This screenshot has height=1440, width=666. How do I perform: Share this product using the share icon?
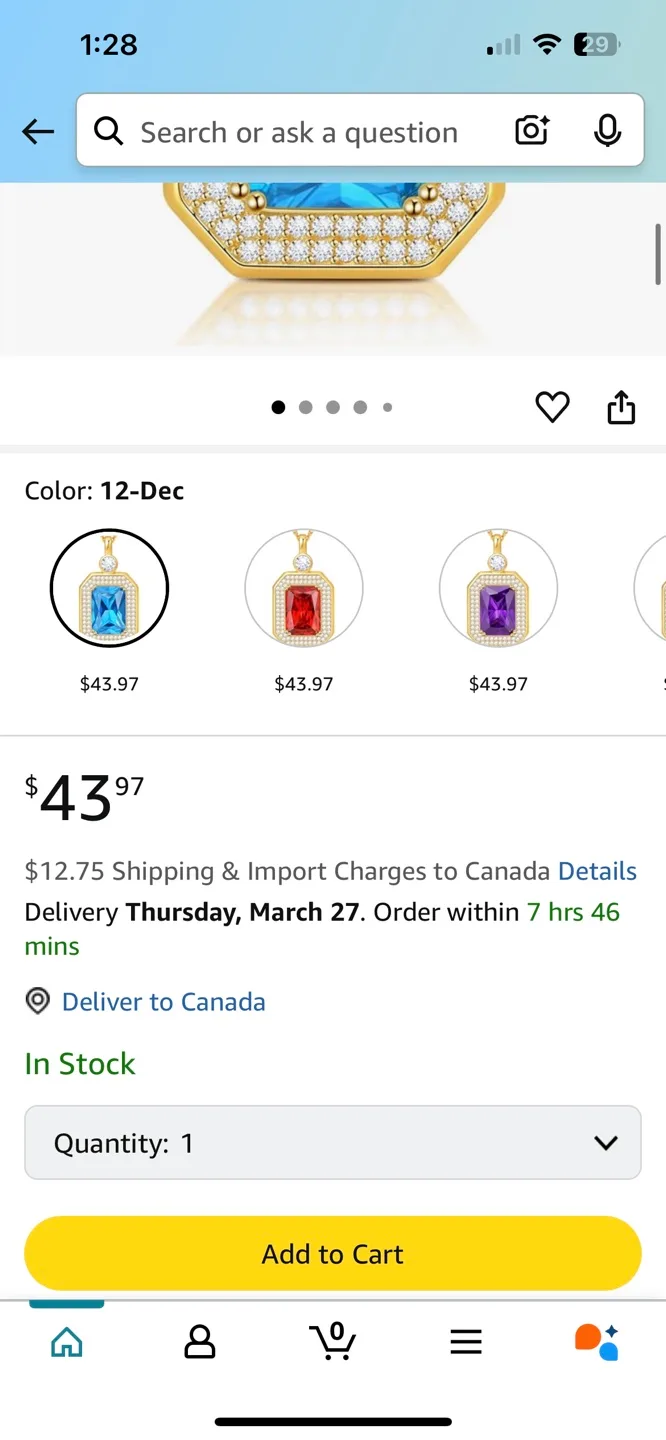tap(621, 406)
